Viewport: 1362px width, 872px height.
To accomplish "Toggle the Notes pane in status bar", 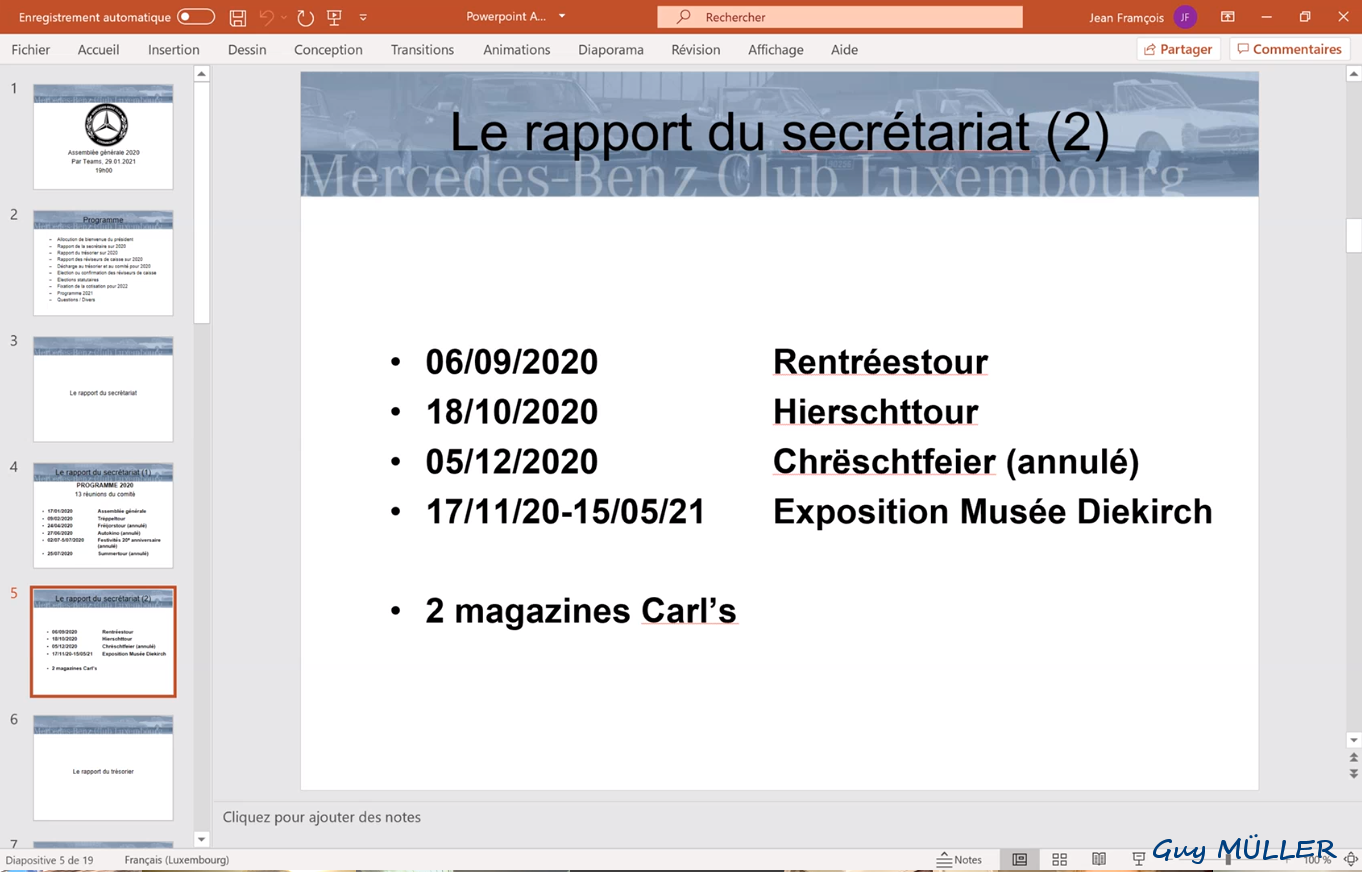I will 959,859.
